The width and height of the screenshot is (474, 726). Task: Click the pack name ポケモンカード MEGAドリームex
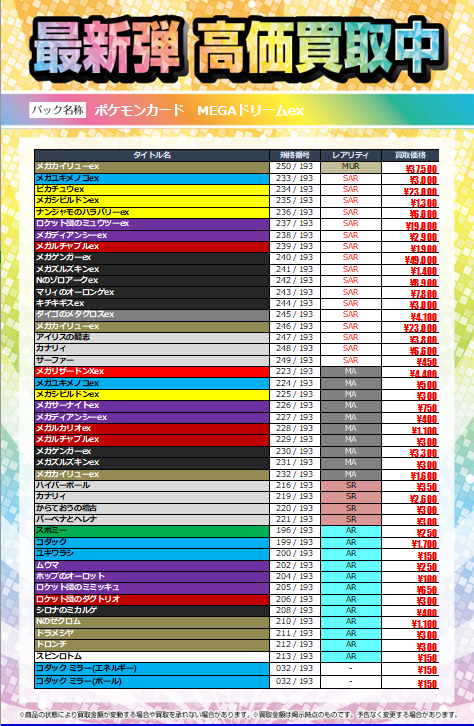coord(199,111)
